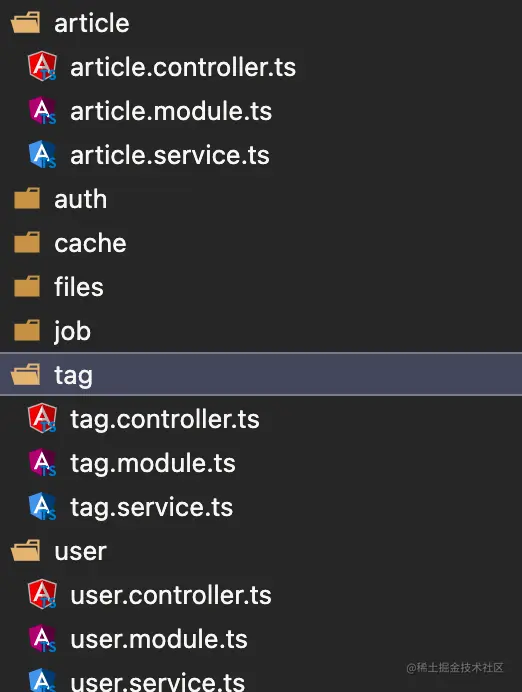Viewport: 522px width, 692px height.
Task: Click the purple icon next to tag.module.ts
Action: pos(42,463)
